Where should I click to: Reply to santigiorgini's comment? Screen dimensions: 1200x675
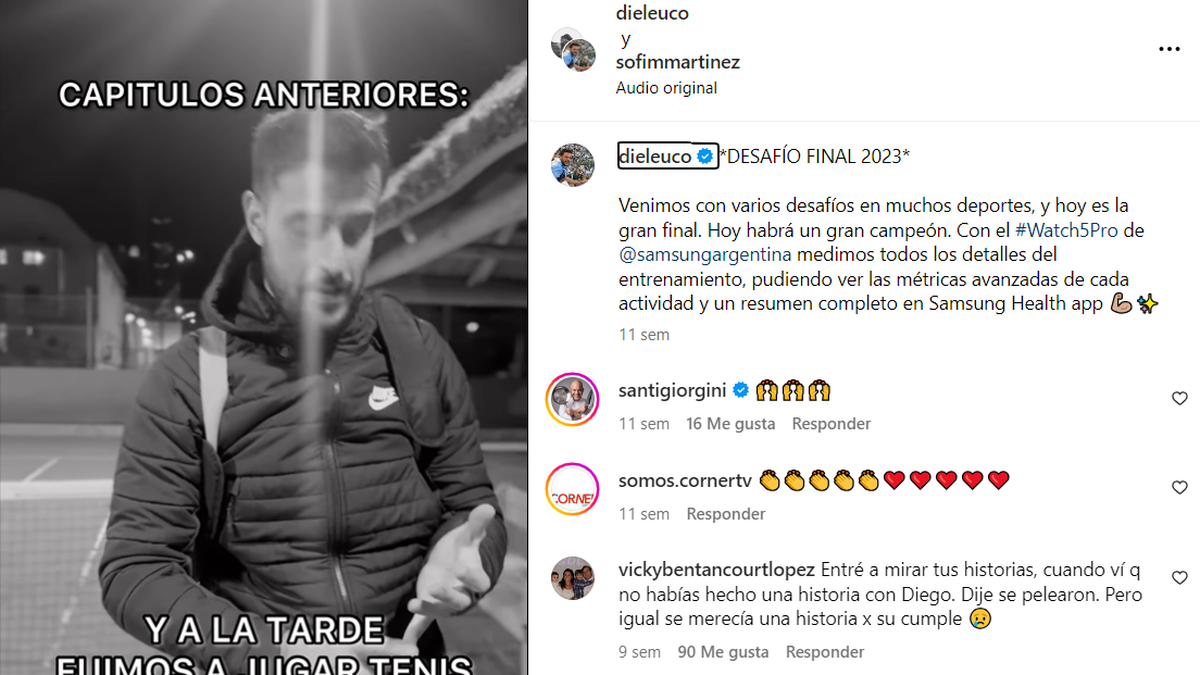pos(831,424)
